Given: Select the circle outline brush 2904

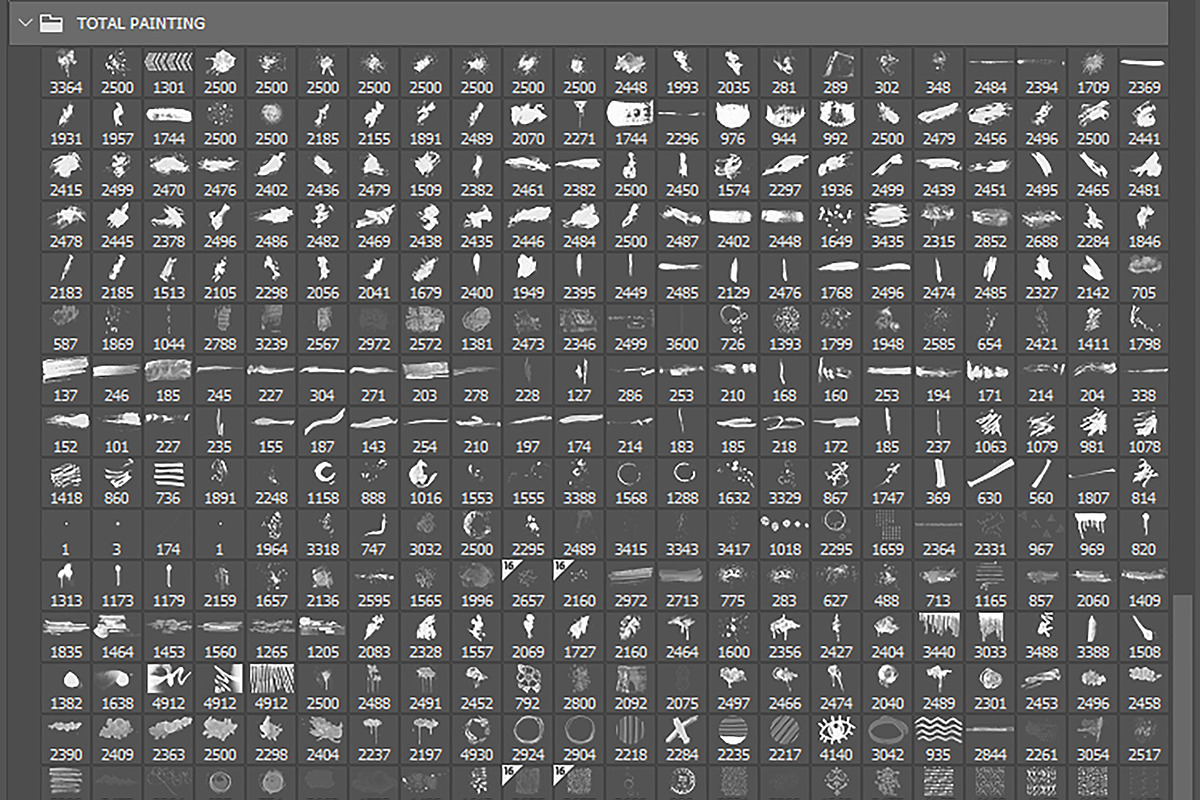Looking at the screenshot, I should [580, 740].
